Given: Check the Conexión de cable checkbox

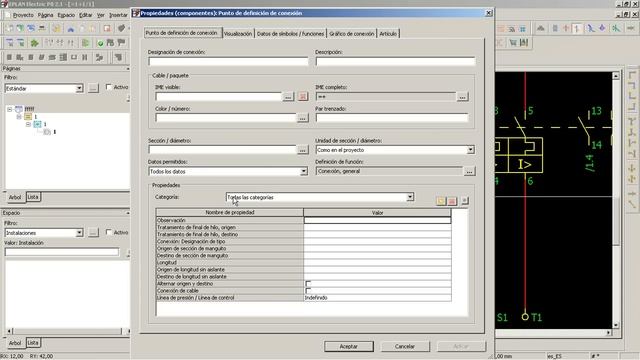Looking at the screenshot, I should (308, 291).
